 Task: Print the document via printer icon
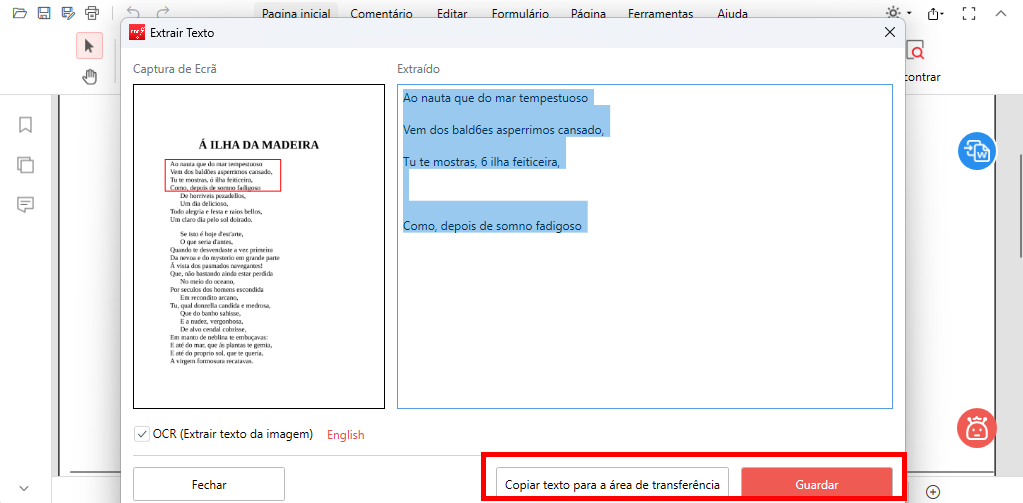coord(92,12)
